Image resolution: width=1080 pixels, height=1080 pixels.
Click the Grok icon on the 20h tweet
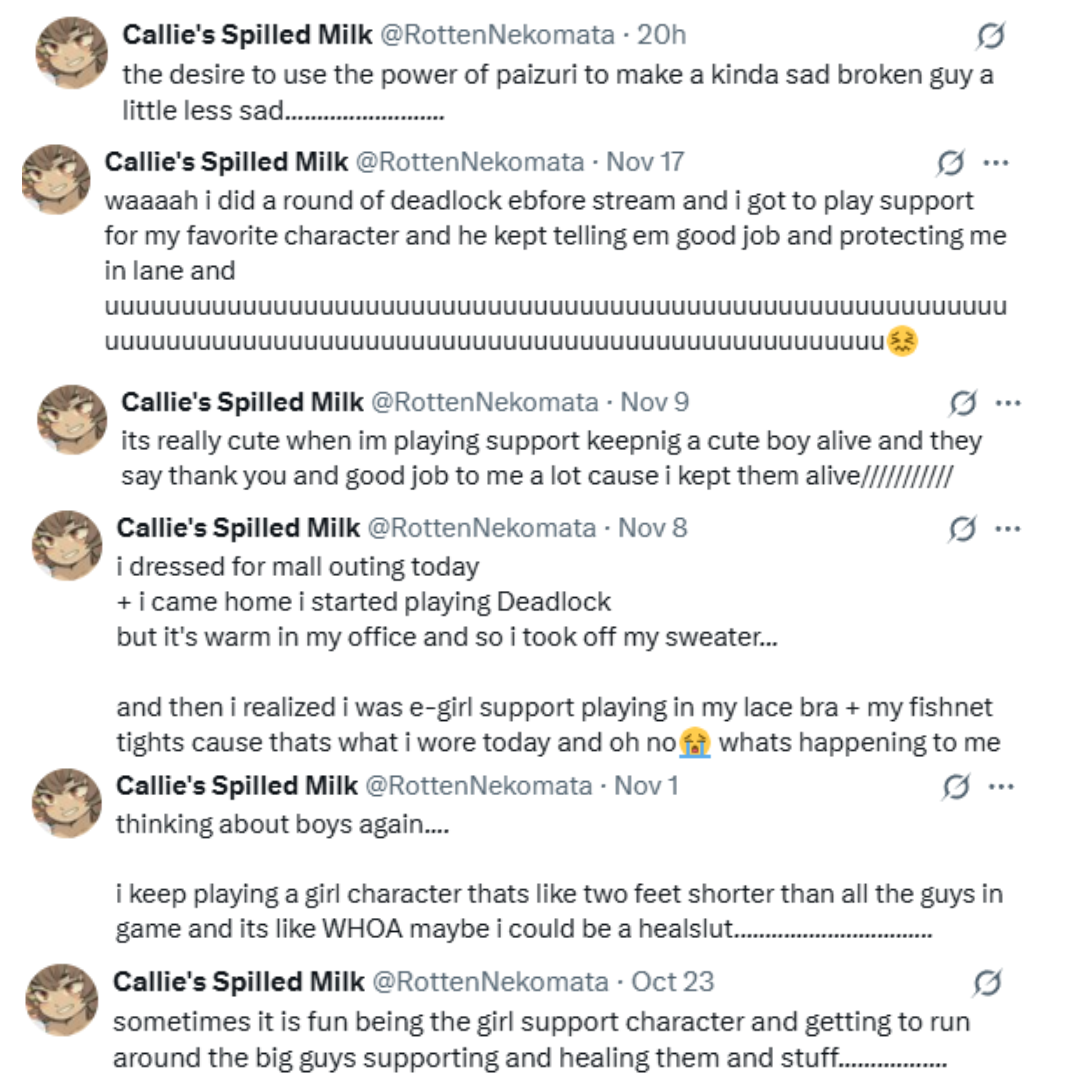pyautogui.click(x=990, y=37)
